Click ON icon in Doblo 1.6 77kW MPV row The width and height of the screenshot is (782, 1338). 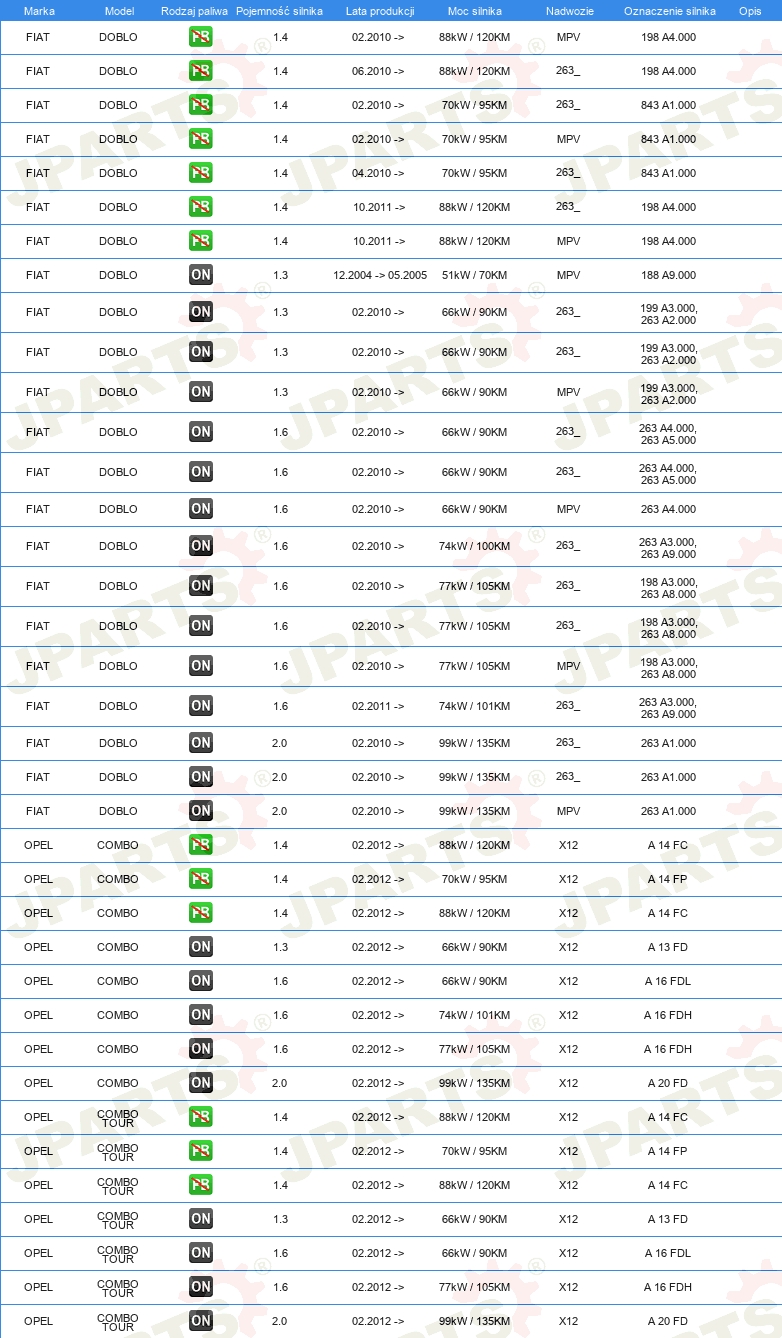pyautogui.click(x=201, y=666)
